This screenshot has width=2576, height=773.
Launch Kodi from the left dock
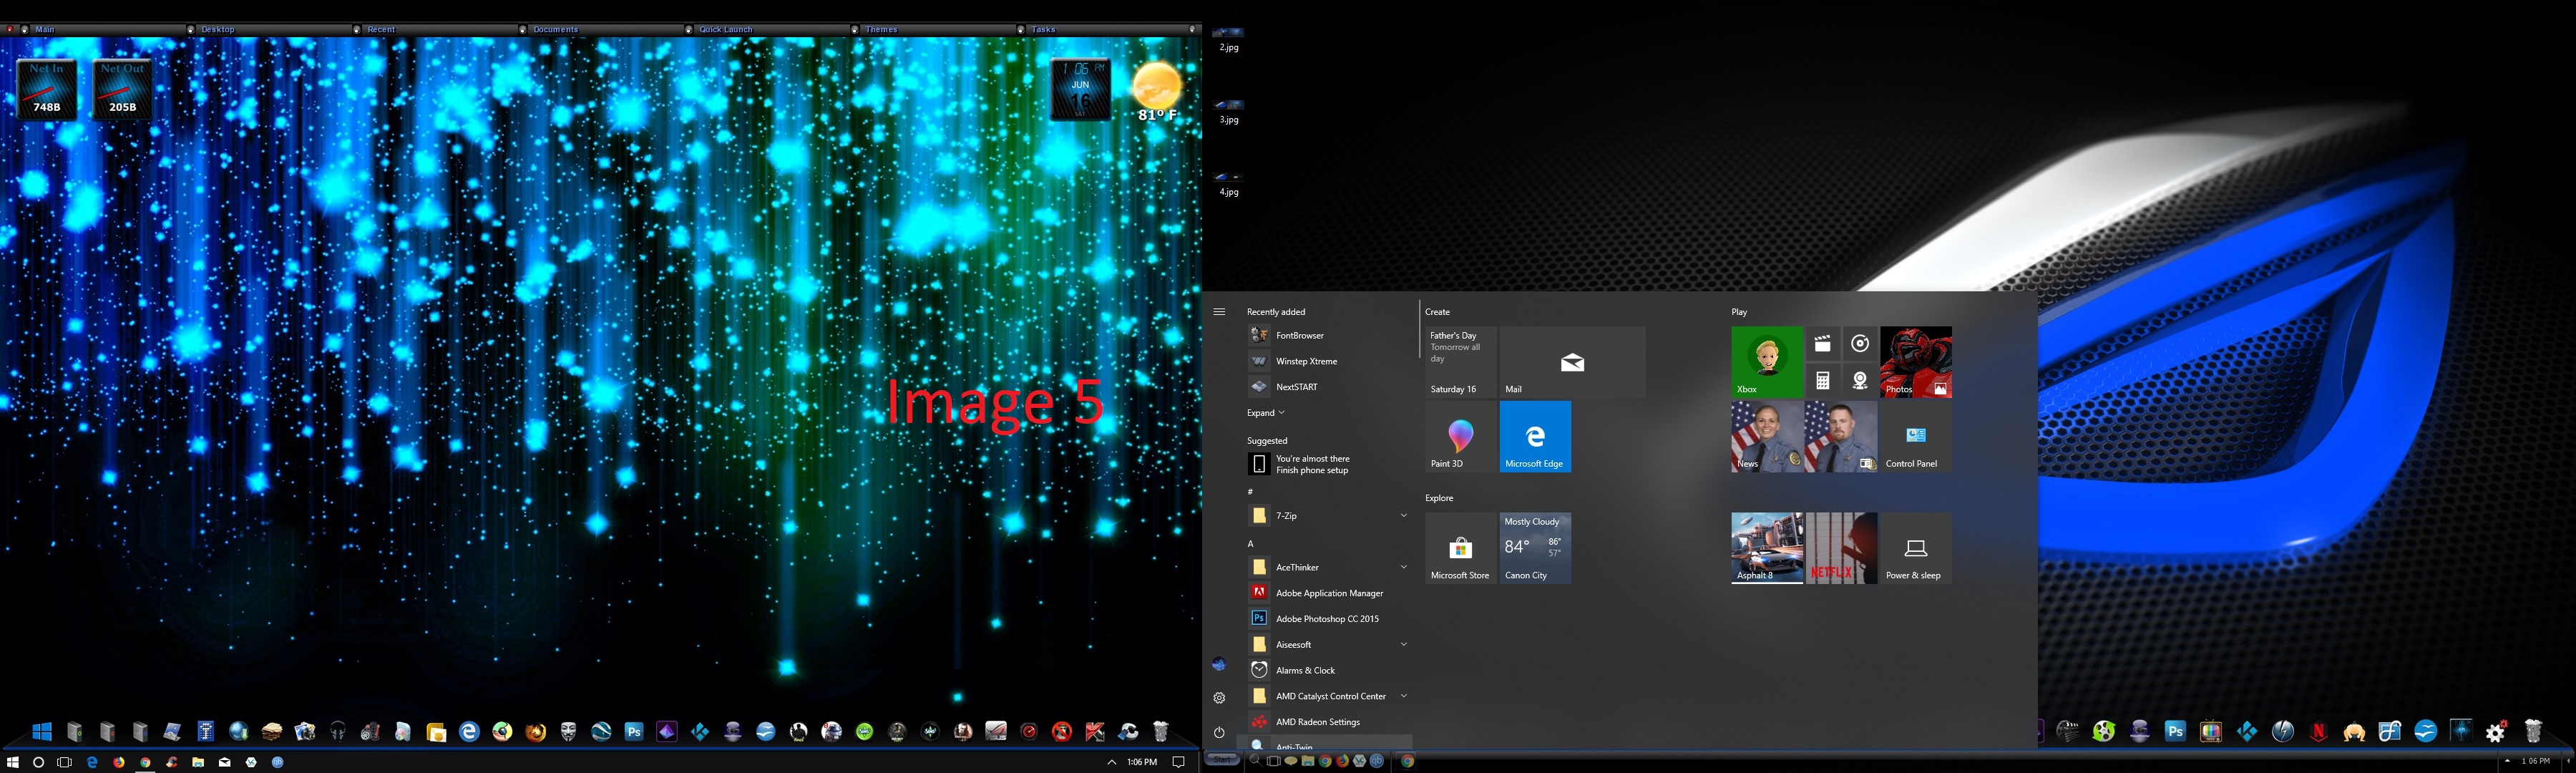coord(700,732)
